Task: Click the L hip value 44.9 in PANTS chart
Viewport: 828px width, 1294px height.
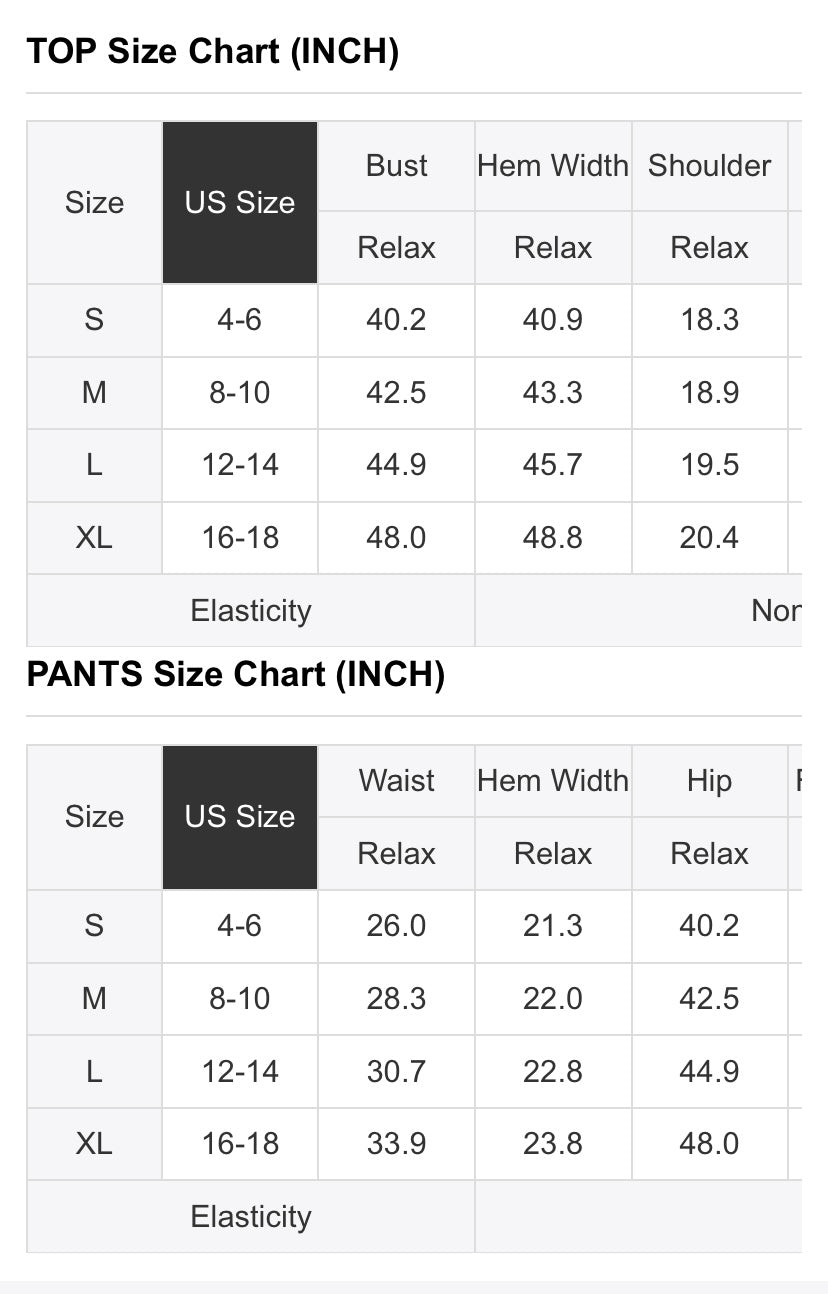Action: coord(710,1072)
